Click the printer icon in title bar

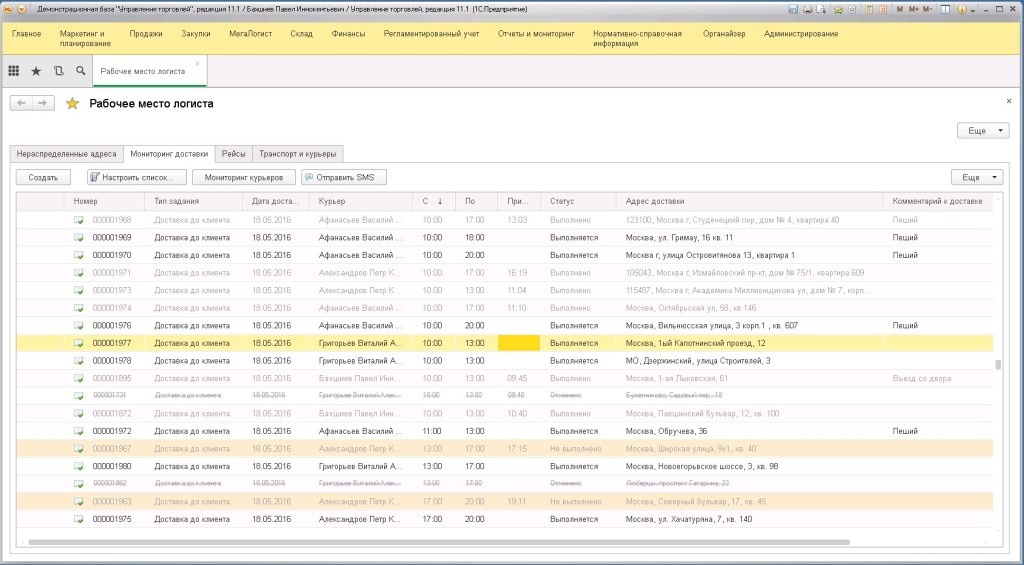coord(808,10)
